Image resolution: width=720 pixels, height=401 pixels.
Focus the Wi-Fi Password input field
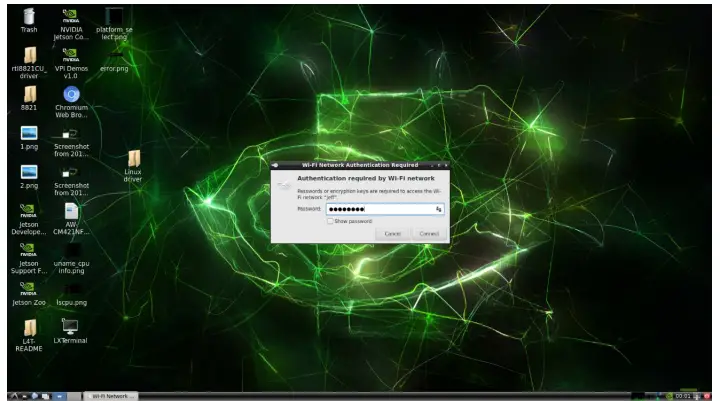(x=385, y=209)
